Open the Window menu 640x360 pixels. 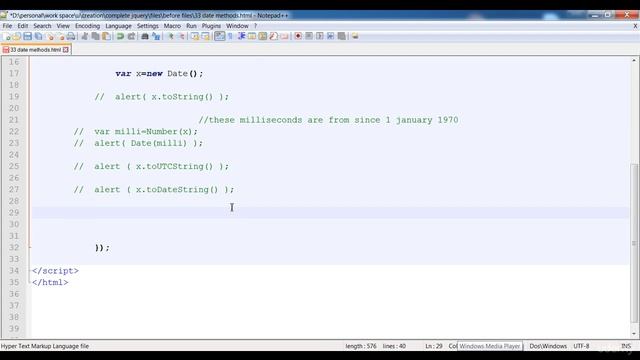(x=237, y=26)
